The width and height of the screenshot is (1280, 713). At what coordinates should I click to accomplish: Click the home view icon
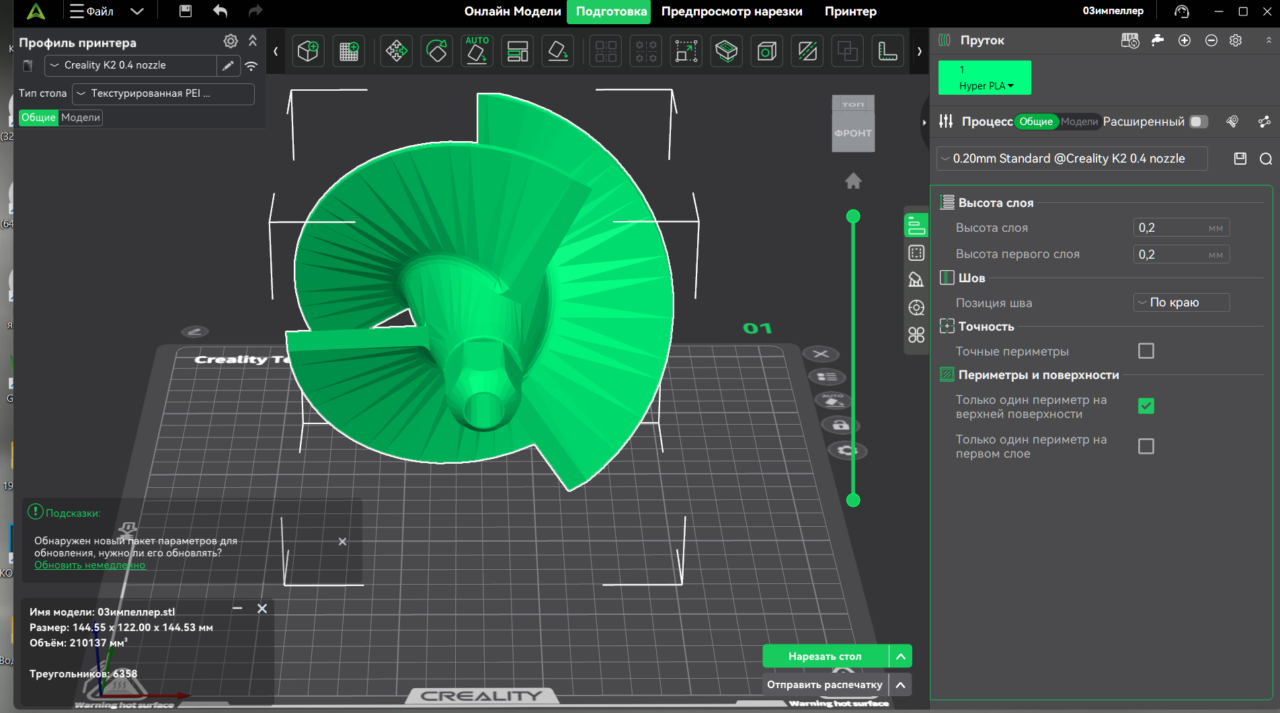pyautogui.click(x=853, y=181)
